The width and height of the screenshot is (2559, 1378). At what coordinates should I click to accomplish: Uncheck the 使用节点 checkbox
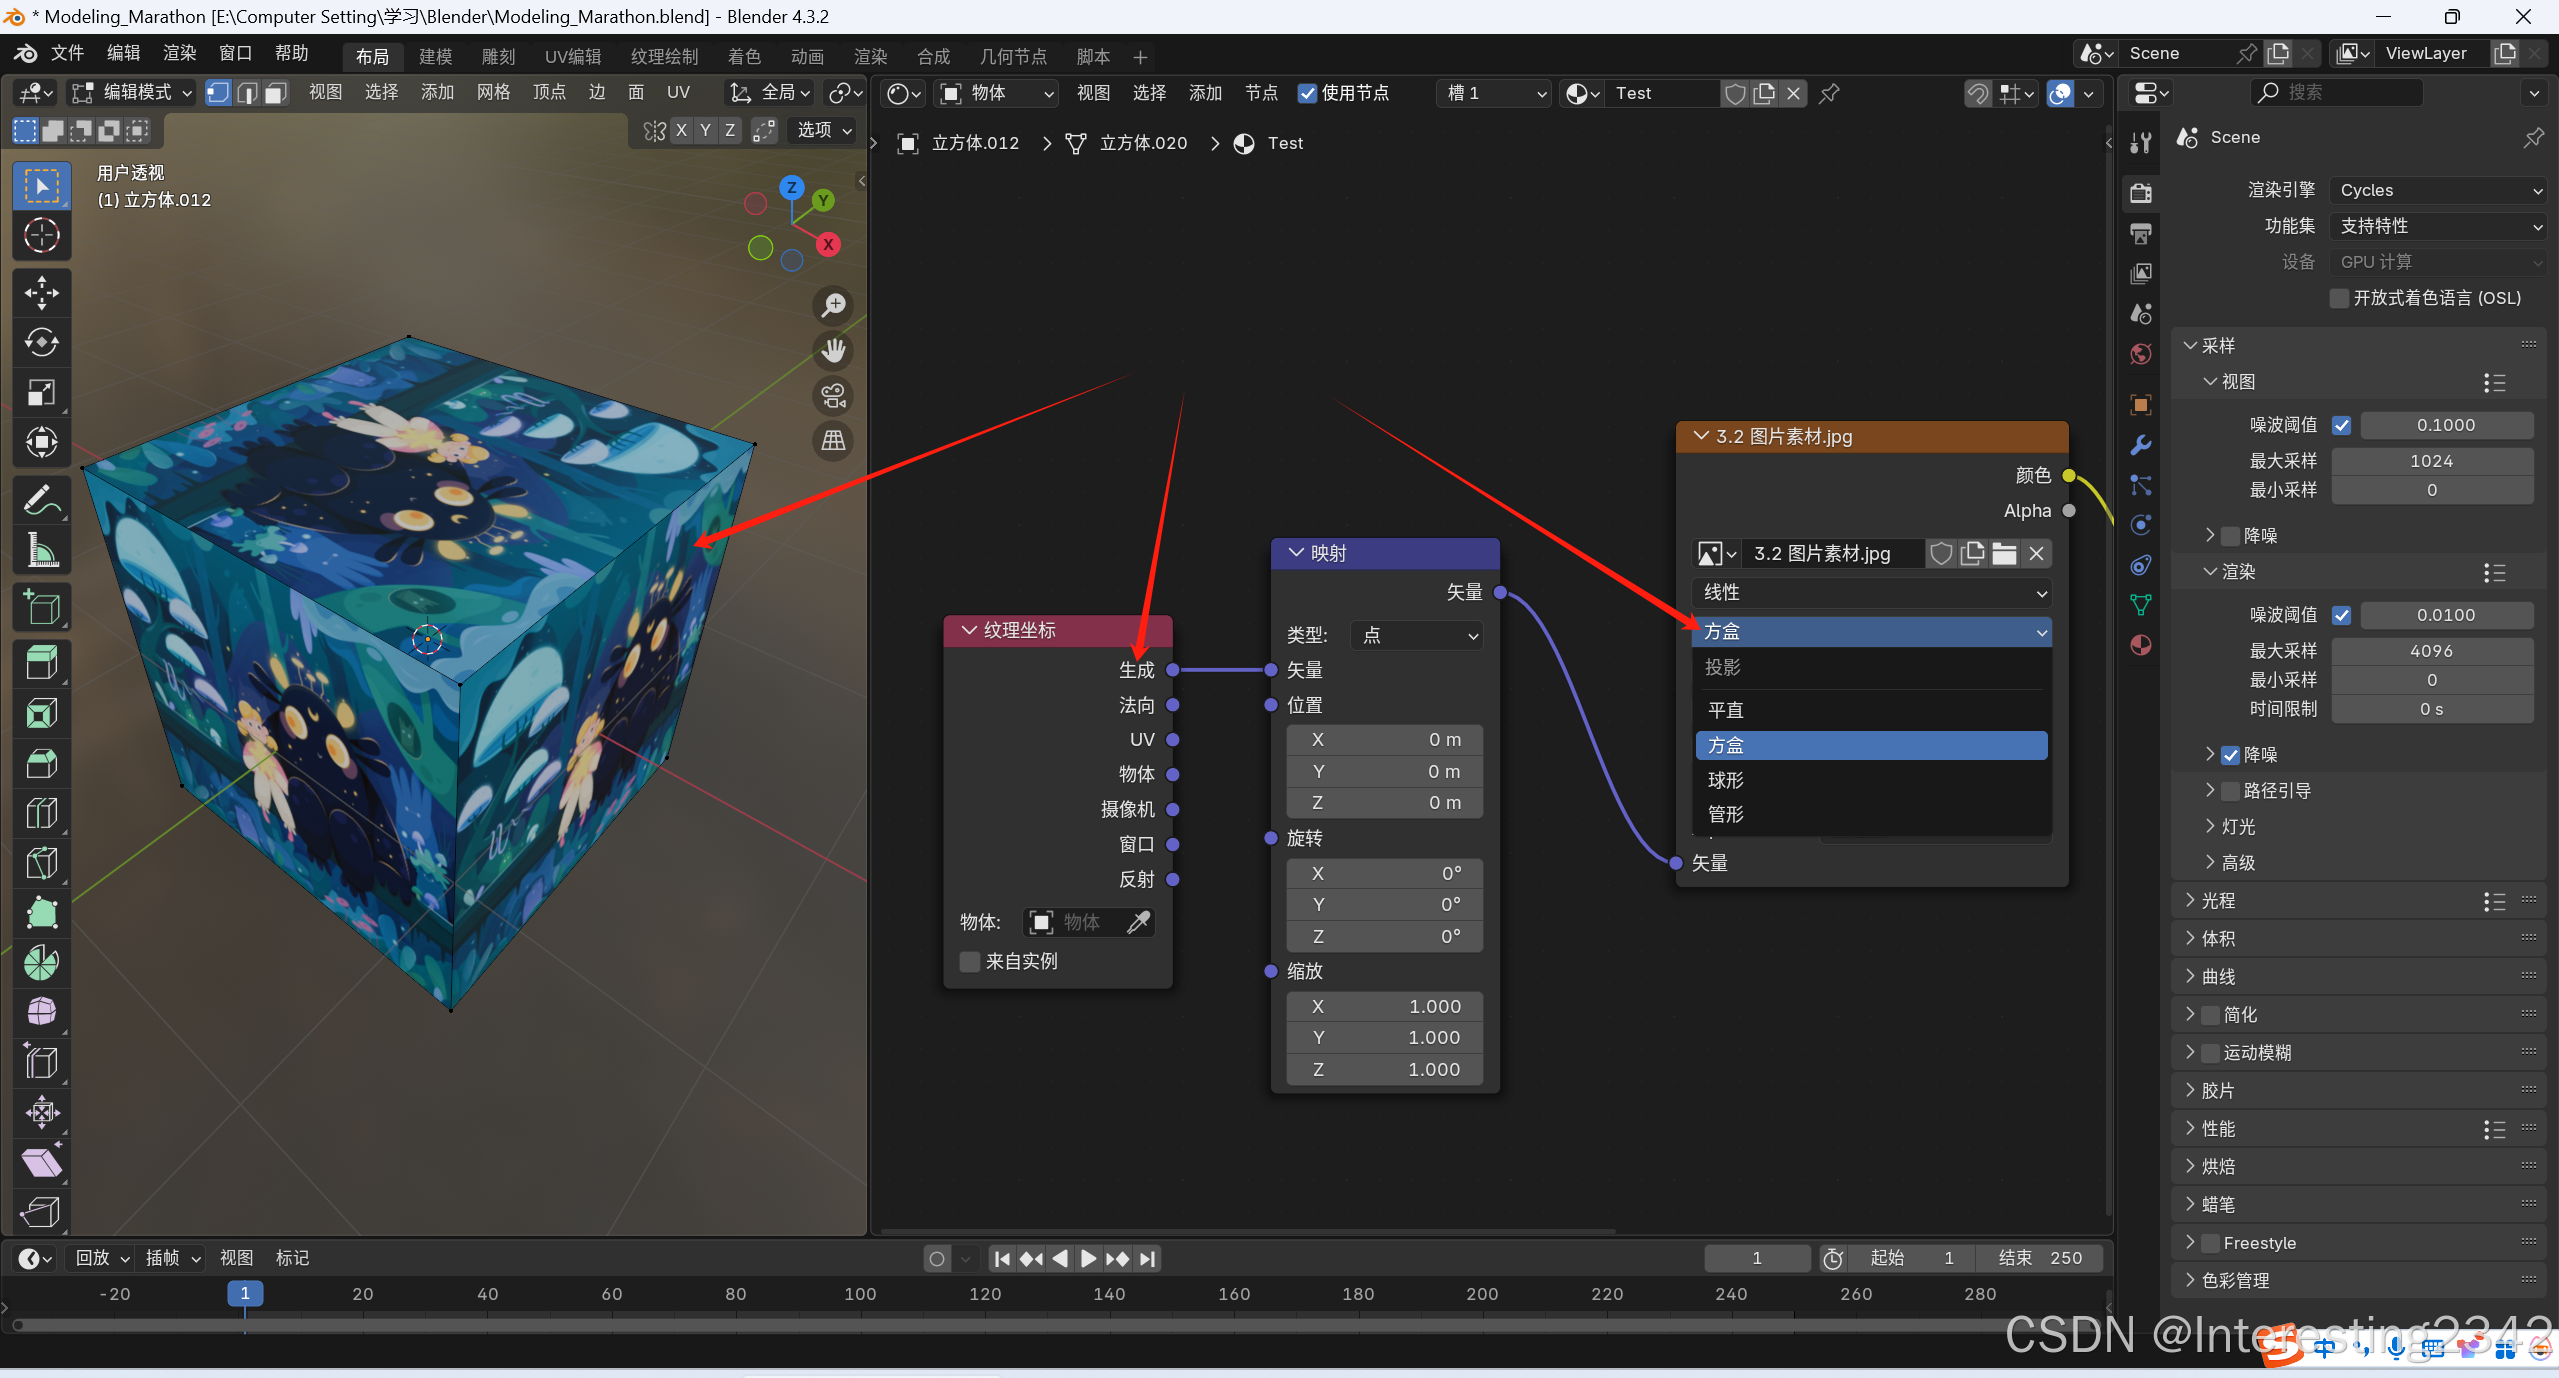point(1307,93)
